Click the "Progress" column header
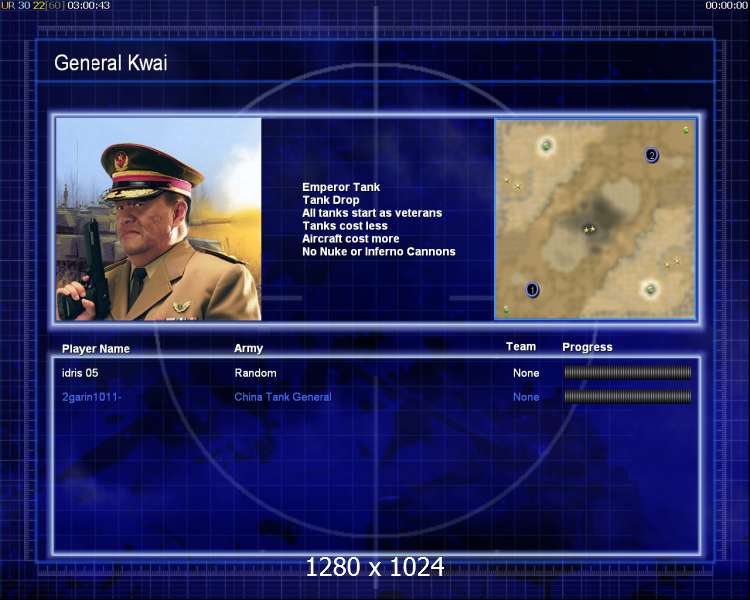 point(587,347)
